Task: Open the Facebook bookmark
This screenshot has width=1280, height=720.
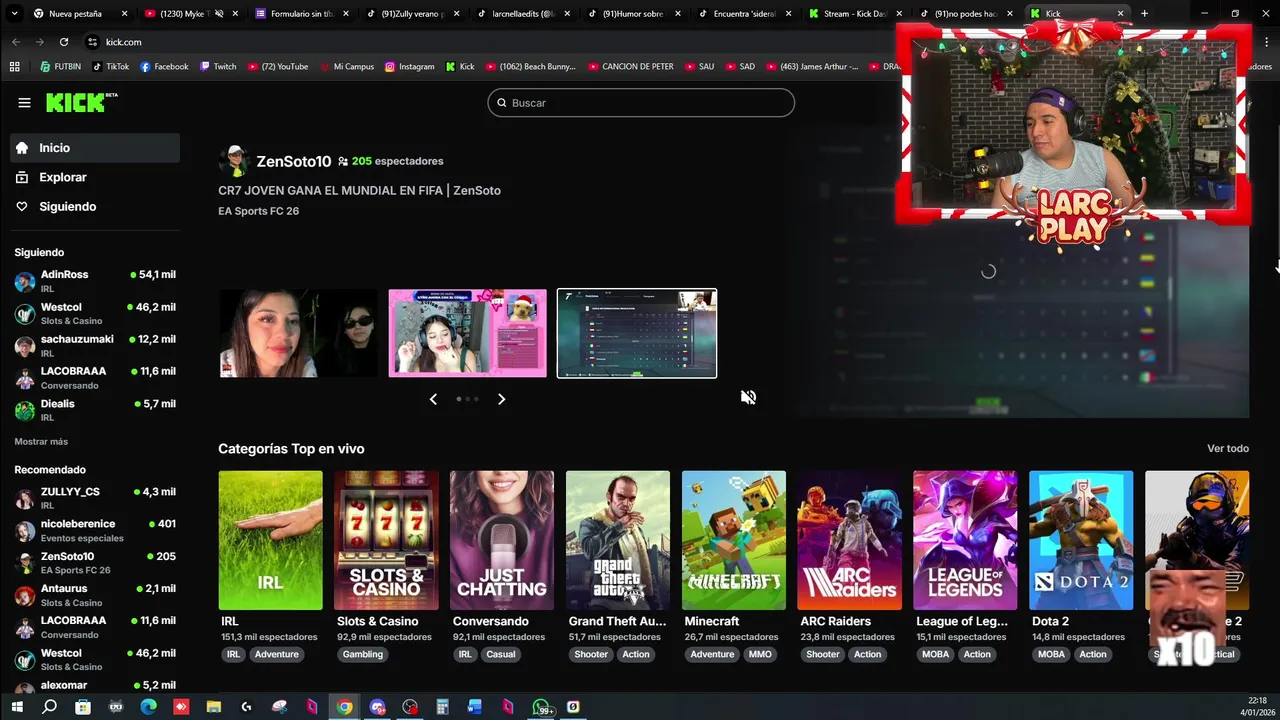Action: pyautogui.click(x=164, y=67)
